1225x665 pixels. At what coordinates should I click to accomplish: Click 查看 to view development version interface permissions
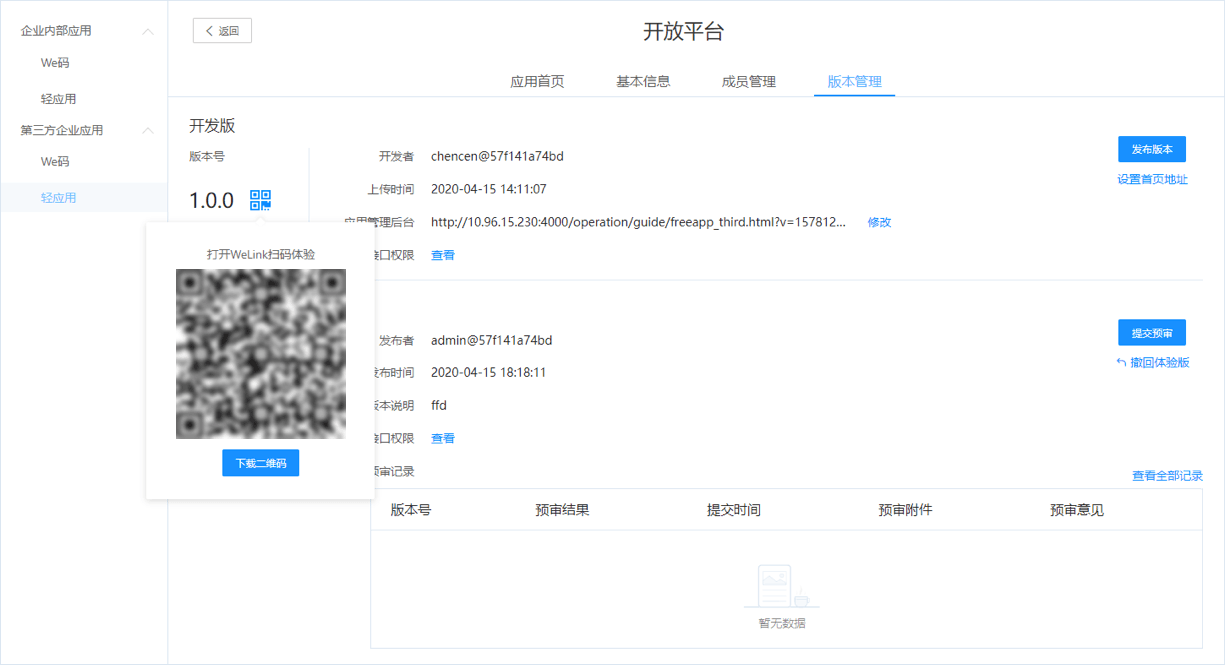click(x=442, y=255)
